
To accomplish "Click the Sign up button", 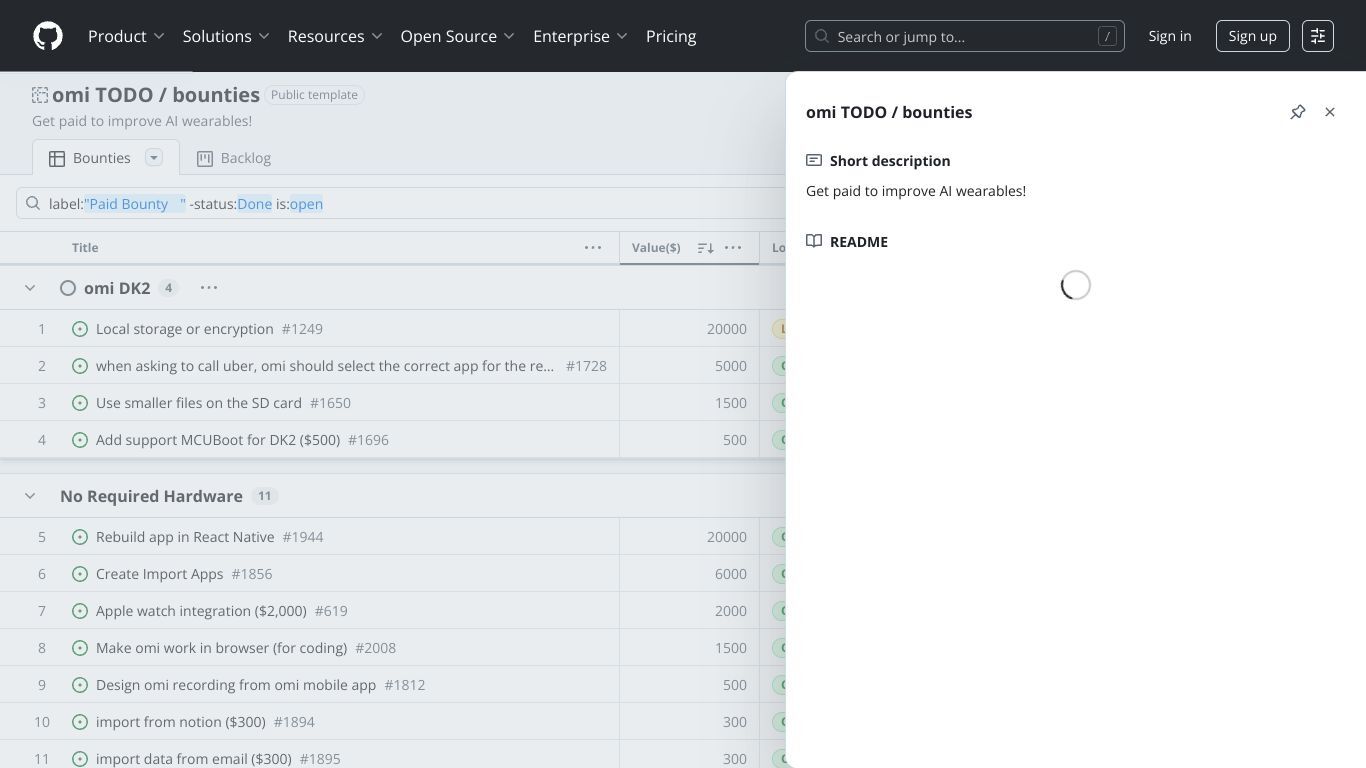I will coord(1253,36).
